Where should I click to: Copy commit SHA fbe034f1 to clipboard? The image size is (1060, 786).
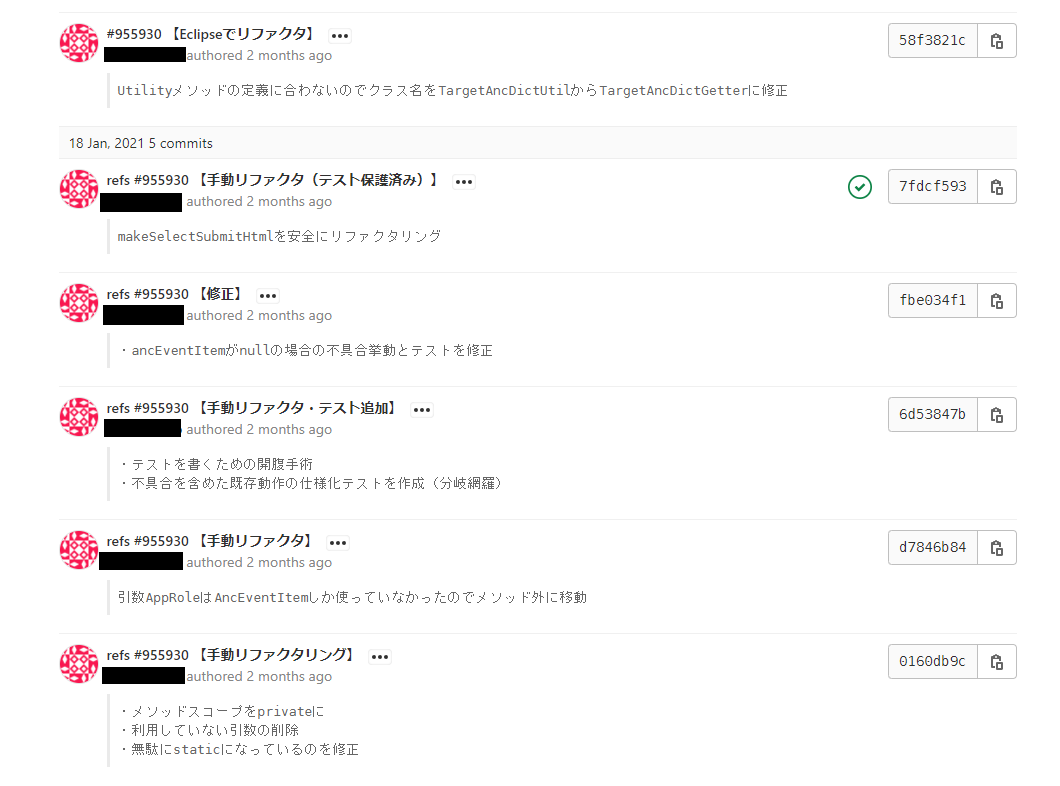996,301
